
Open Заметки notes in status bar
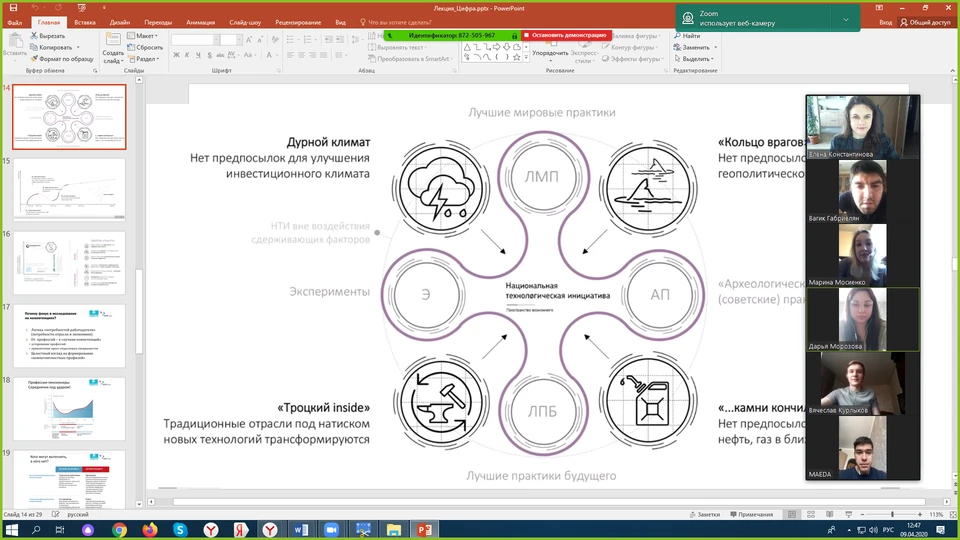coord(705,514)
